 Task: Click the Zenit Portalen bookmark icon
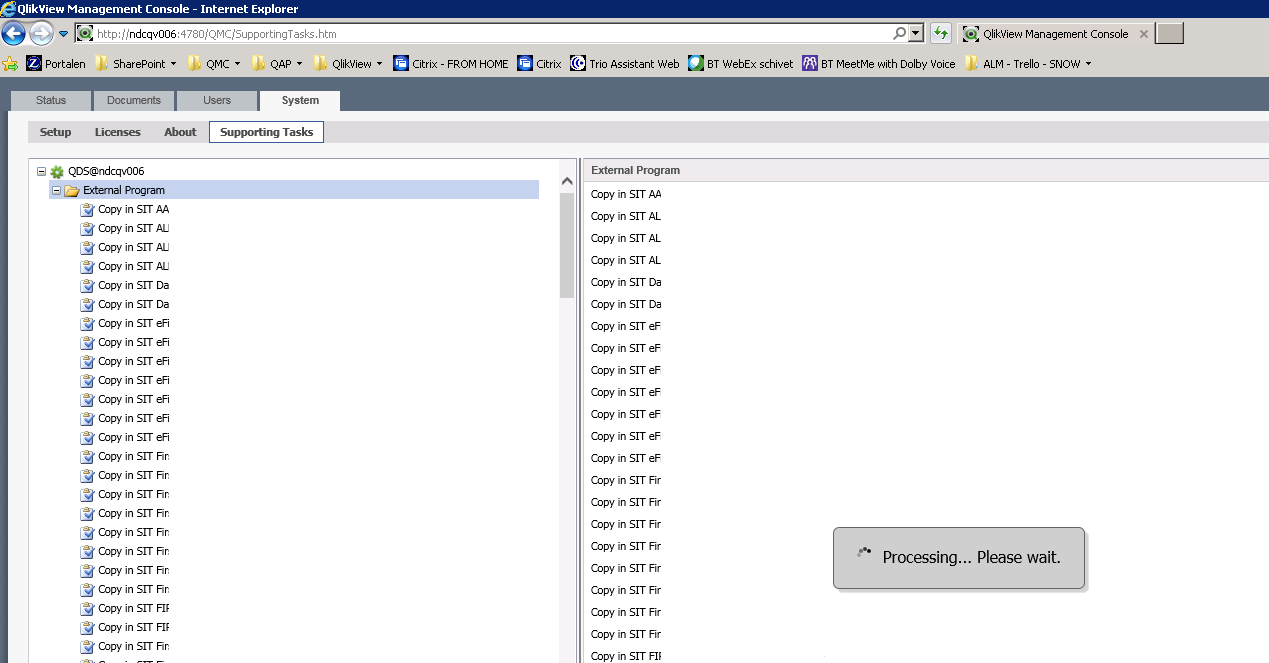(x=34, y=64)
